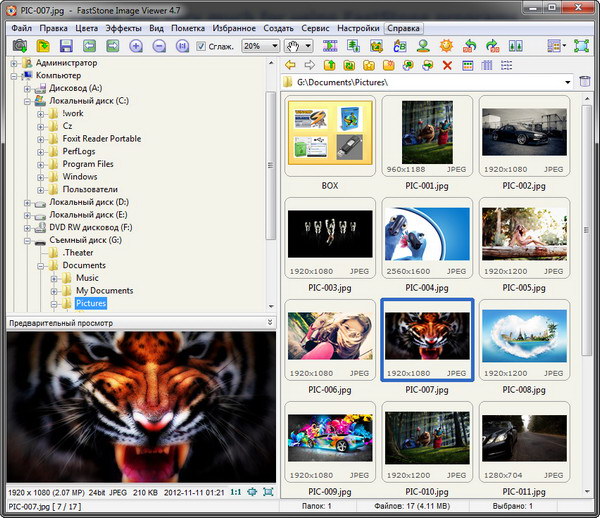Click the zoom out magnifier icon
This screenshot has height=518, width=600.
pyautogui.click(x=158, y=46)
